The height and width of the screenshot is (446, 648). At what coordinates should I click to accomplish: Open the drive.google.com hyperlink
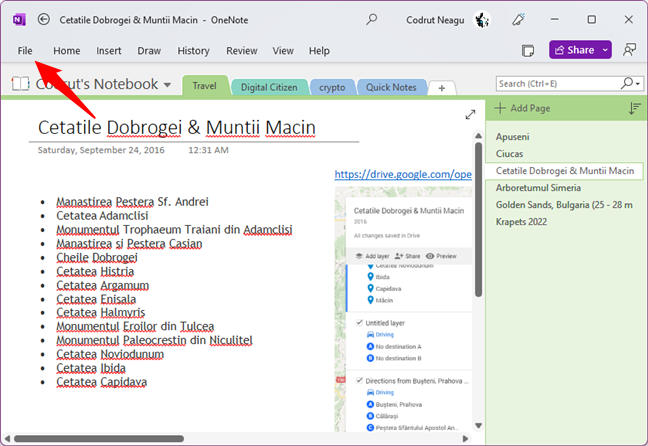403,174
